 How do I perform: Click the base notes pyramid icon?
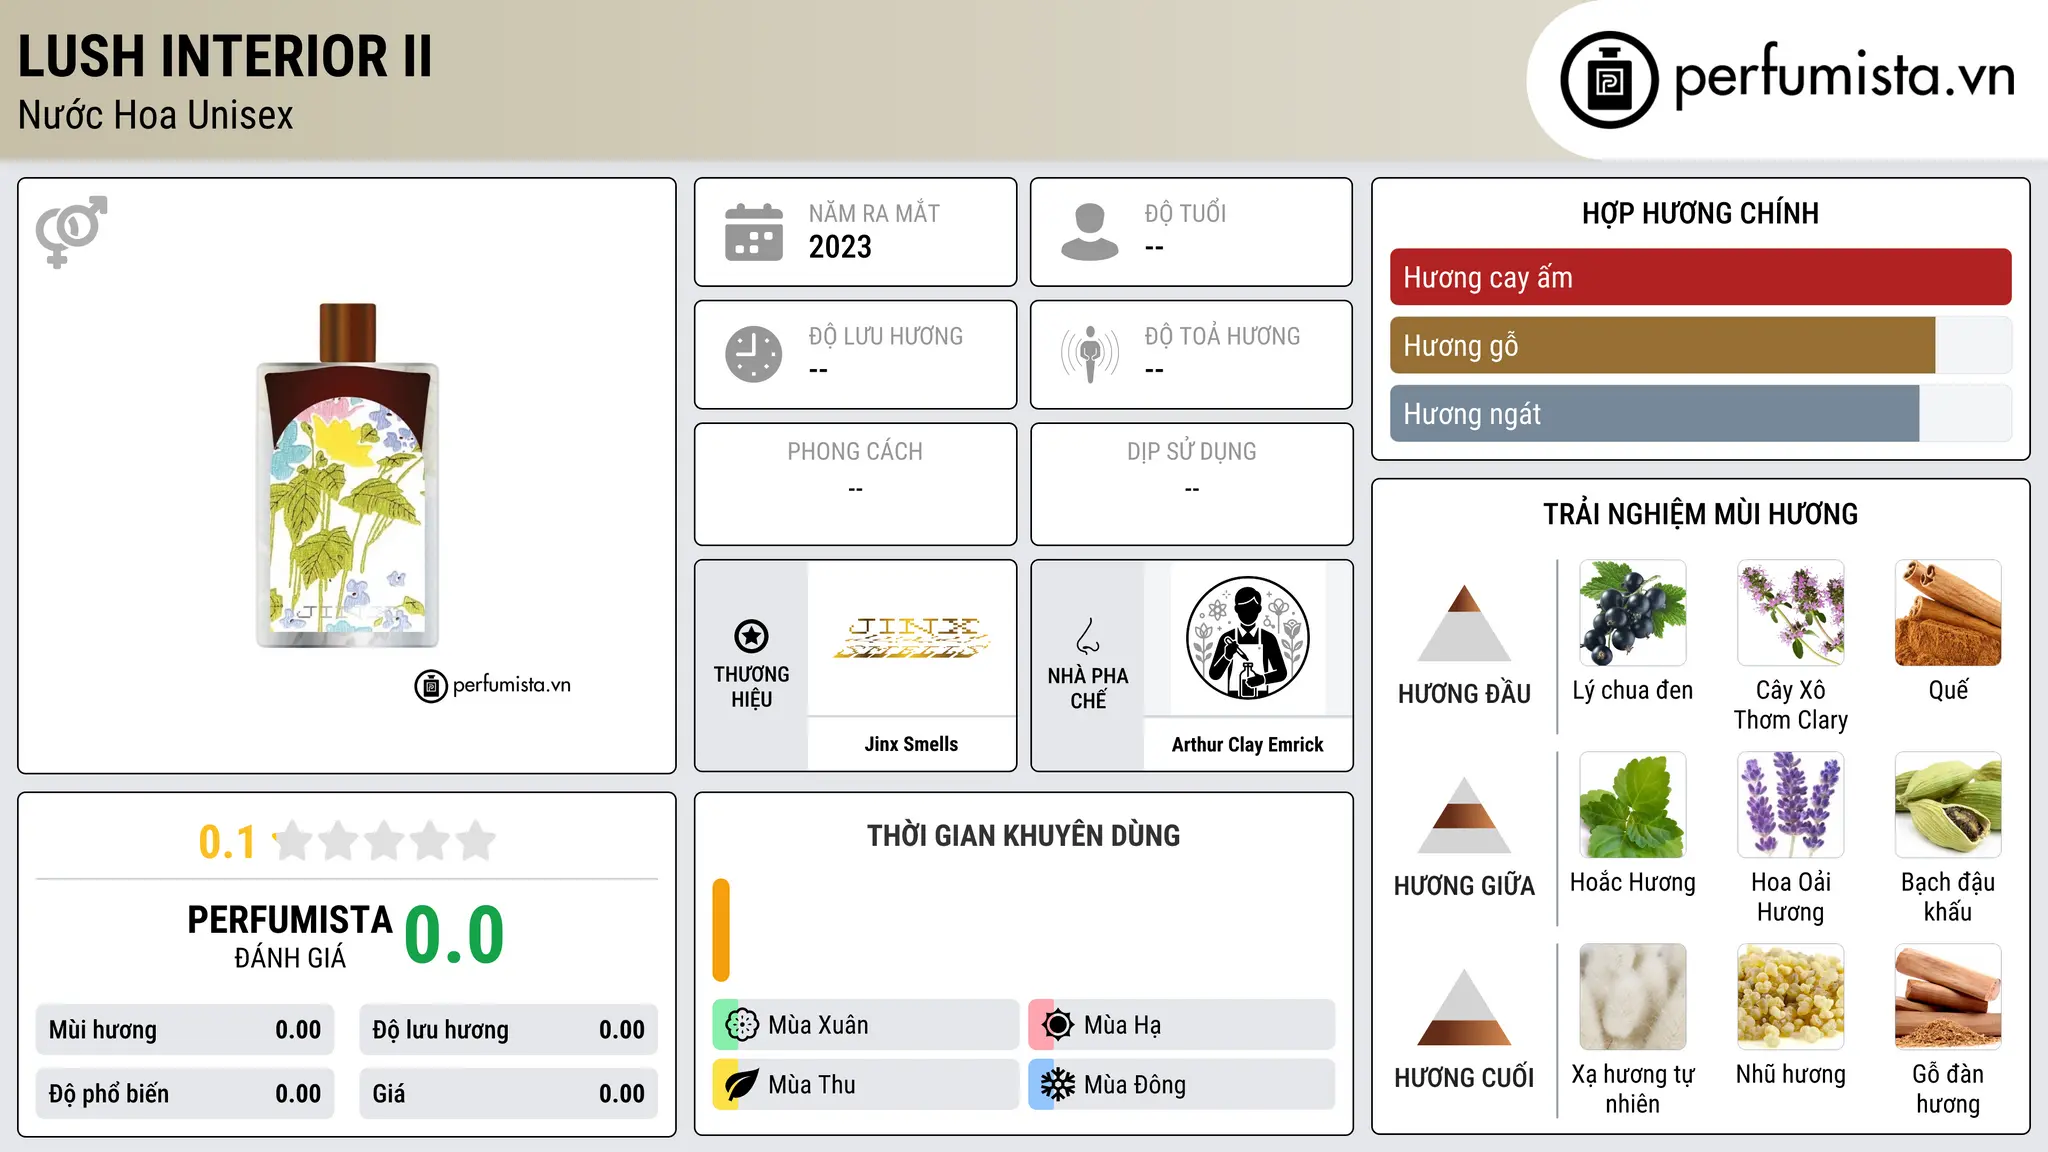1464,1007
